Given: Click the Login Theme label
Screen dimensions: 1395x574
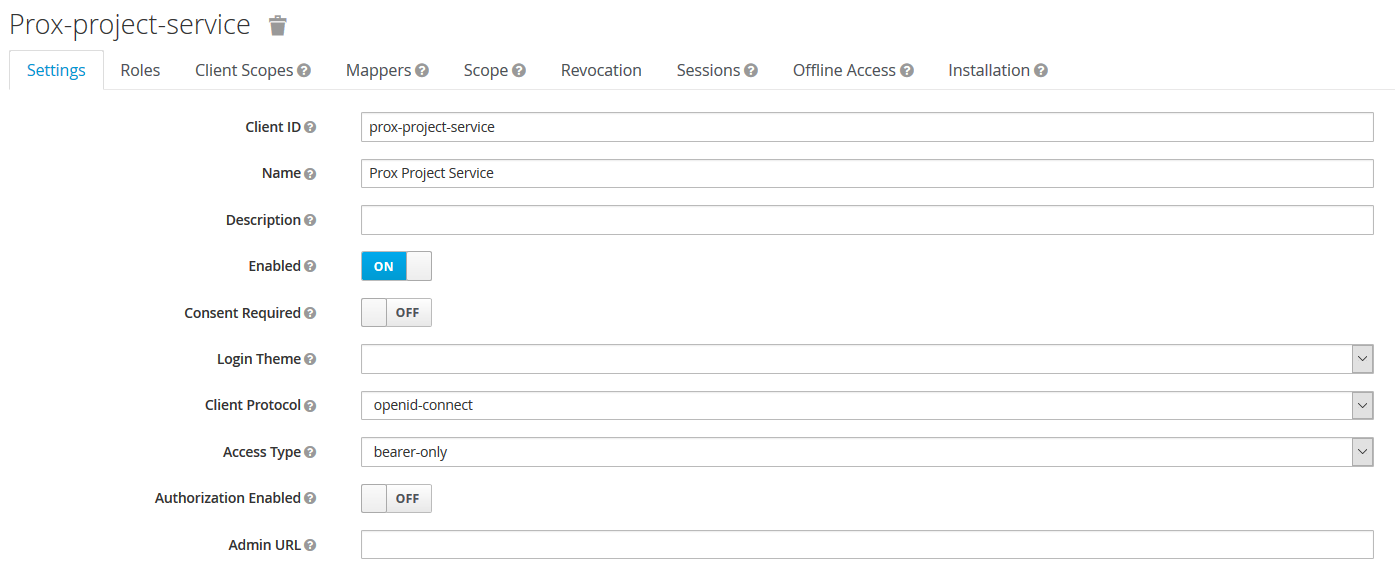Looking at the screenshot, I should coord(259,359).
